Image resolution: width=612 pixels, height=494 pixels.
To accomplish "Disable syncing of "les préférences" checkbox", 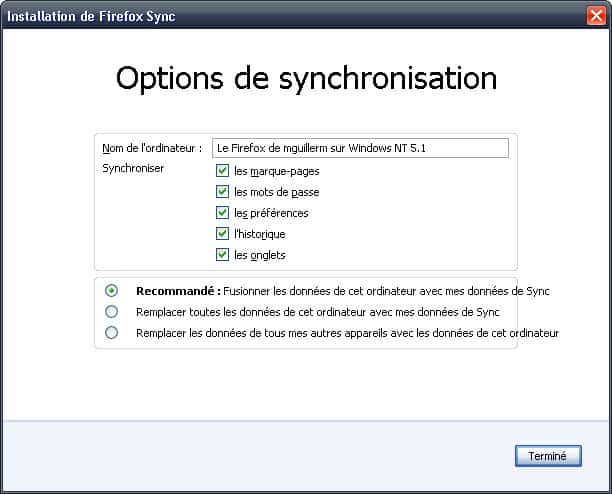I will tap(222, 213).
